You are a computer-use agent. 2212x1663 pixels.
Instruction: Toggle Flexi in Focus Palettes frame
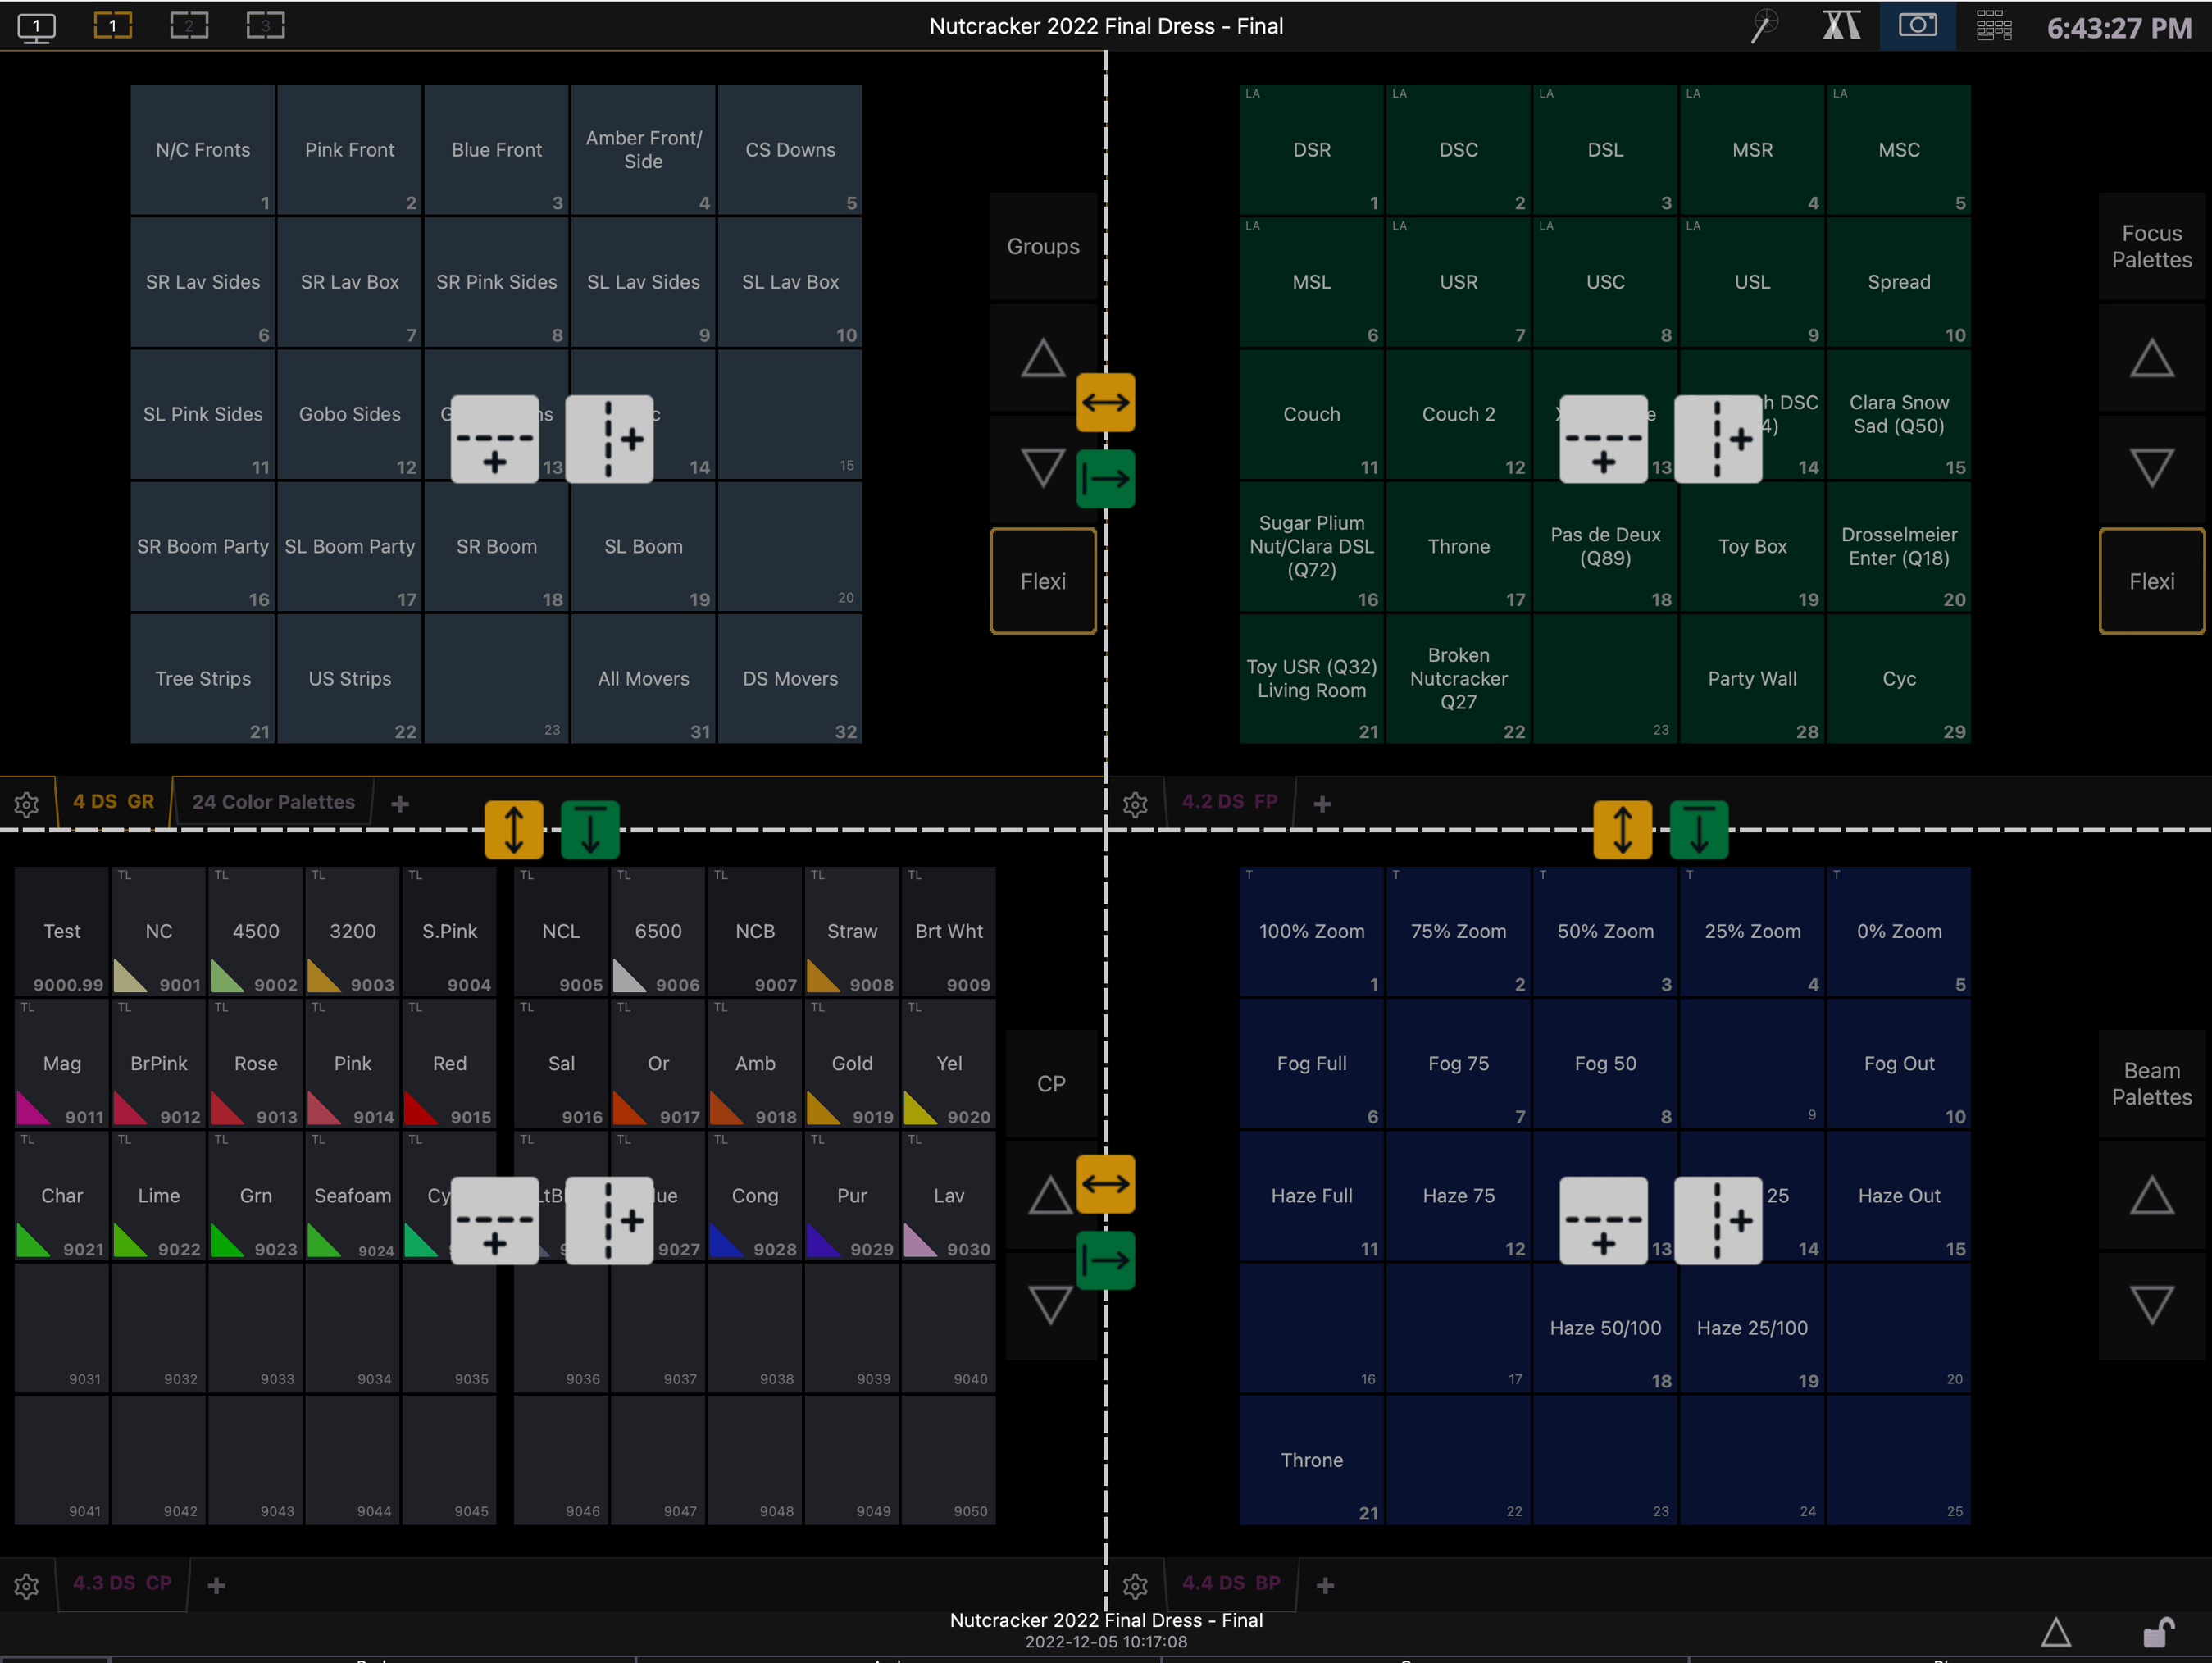(x=2151, y=581)
